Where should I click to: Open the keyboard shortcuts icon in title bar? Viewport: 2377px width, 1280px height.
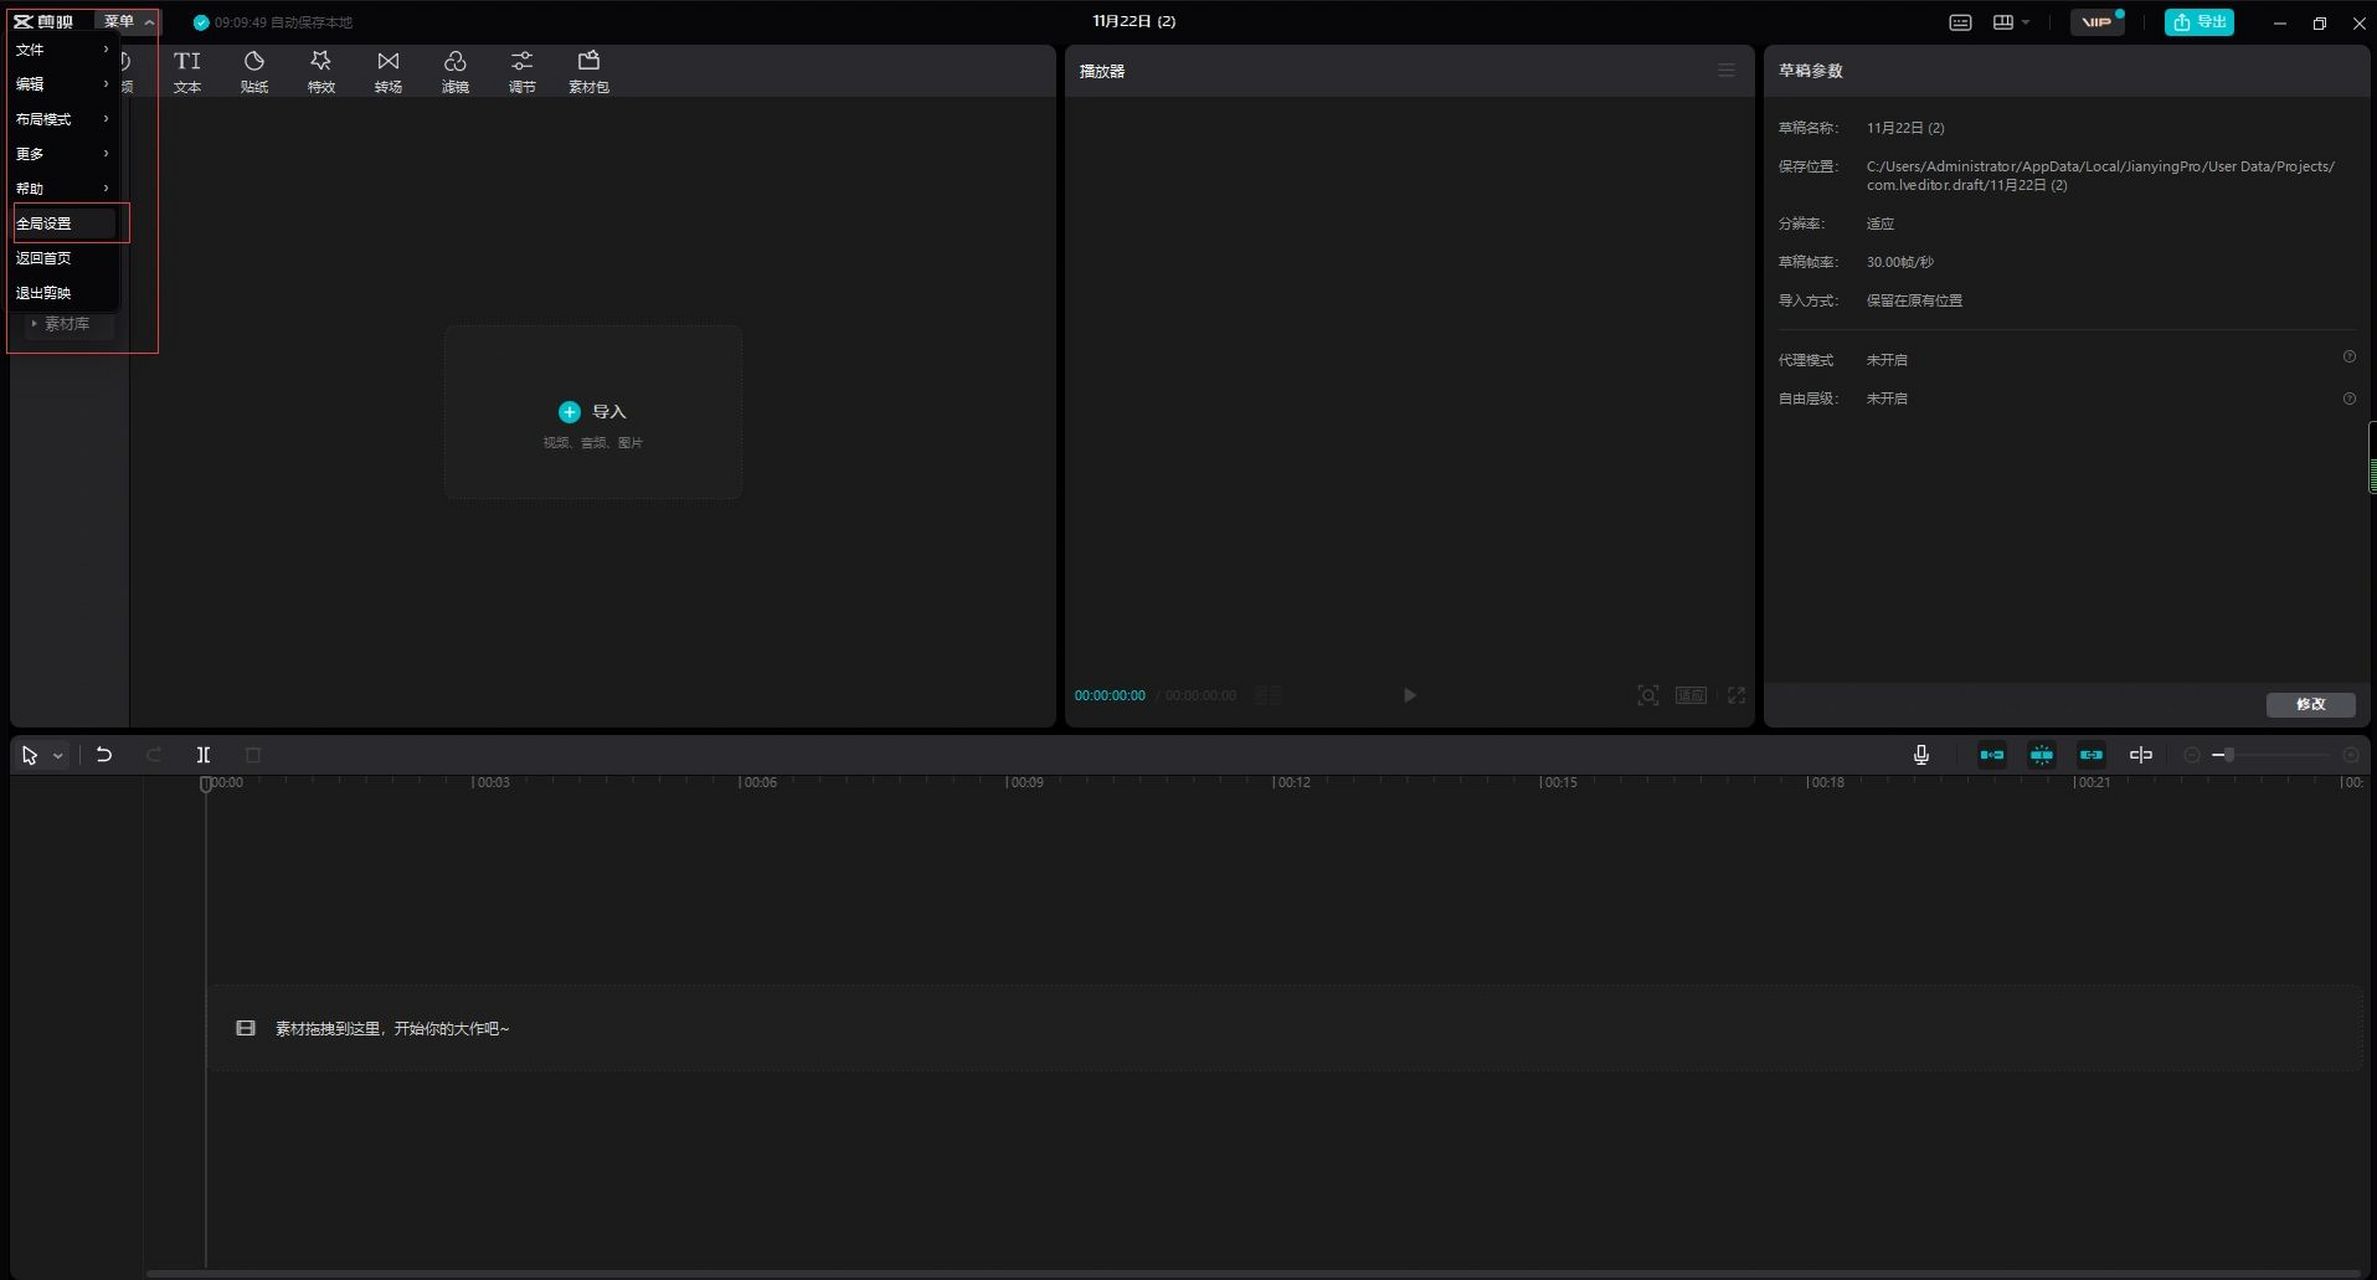click(x=1960, y=22)
